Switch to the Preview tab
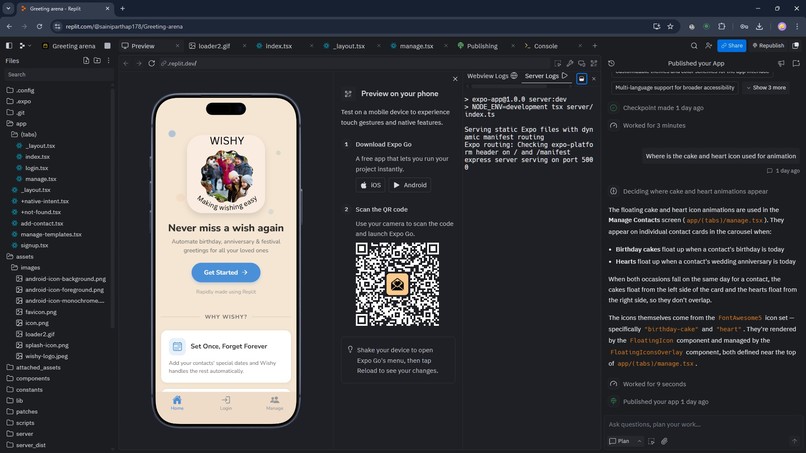 [143, 46]
